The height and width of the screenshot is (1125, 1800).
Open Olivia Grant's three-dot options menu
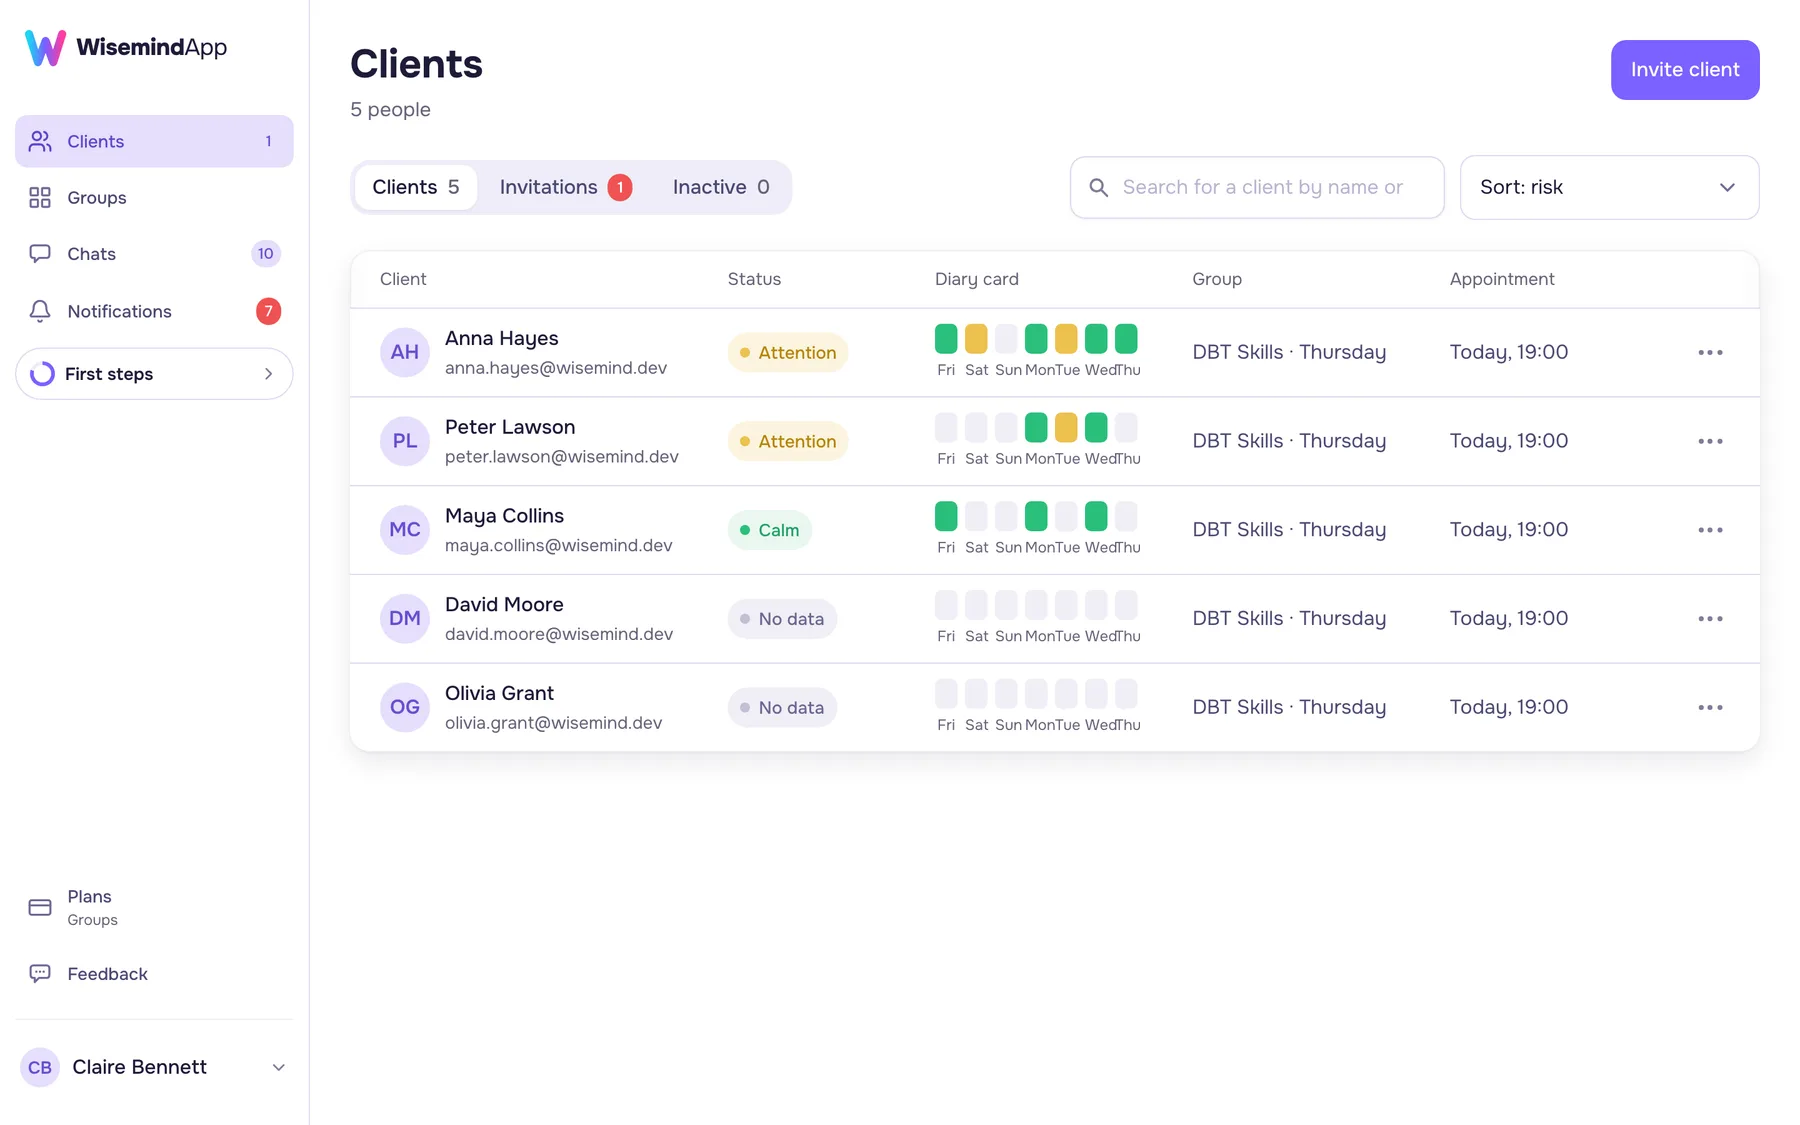pyautogui.click(x=1710, y=707)
